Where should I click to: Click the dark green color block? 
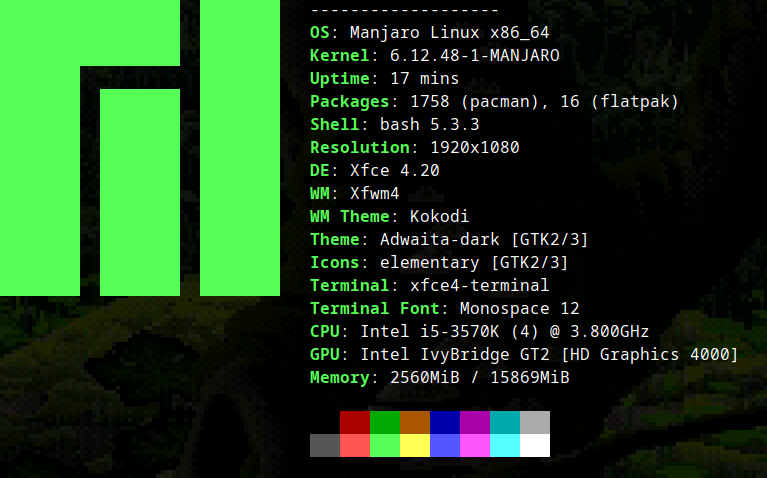click(385, 423)
